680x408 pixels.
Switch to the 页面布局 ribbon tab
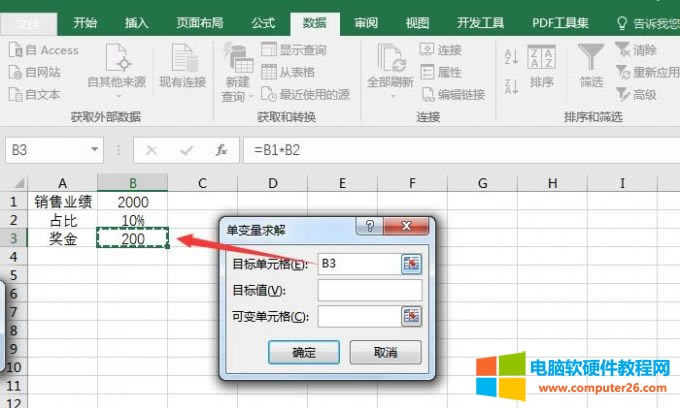(x=200, y=22)
